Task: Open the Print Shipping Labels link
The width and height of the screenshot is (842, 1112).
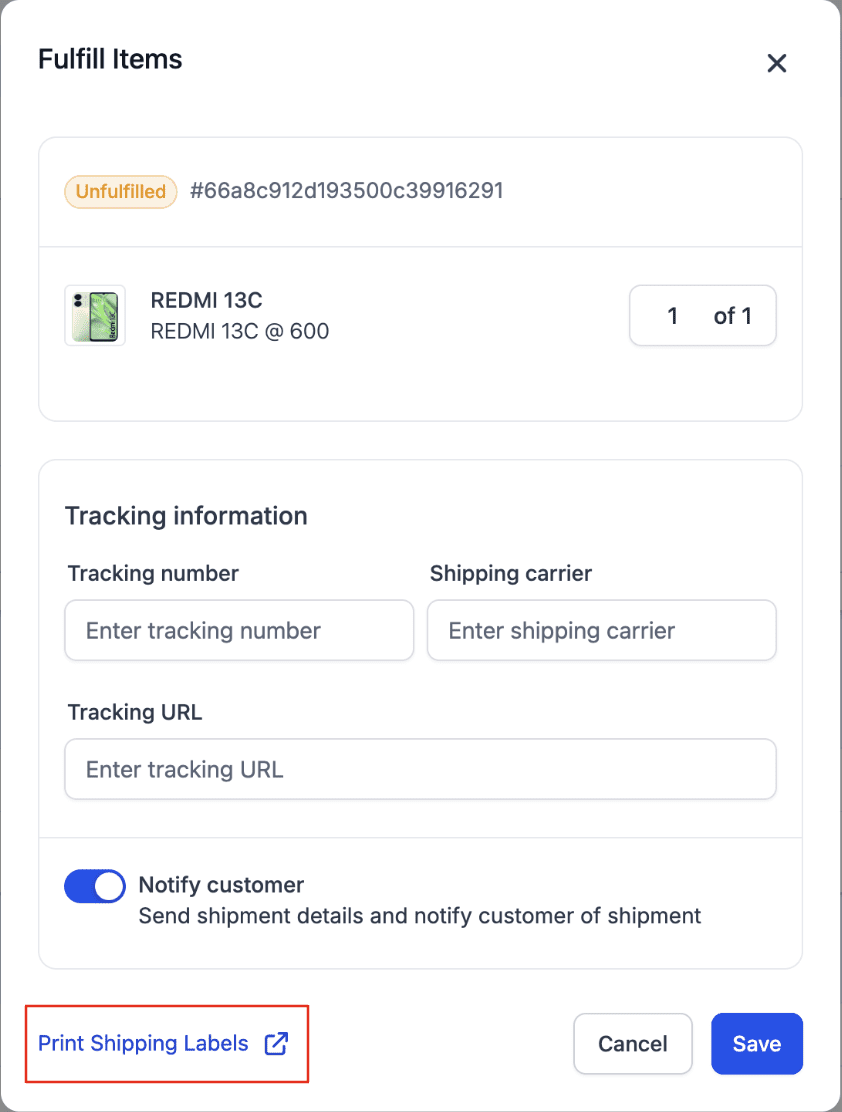Action: 143,1043
